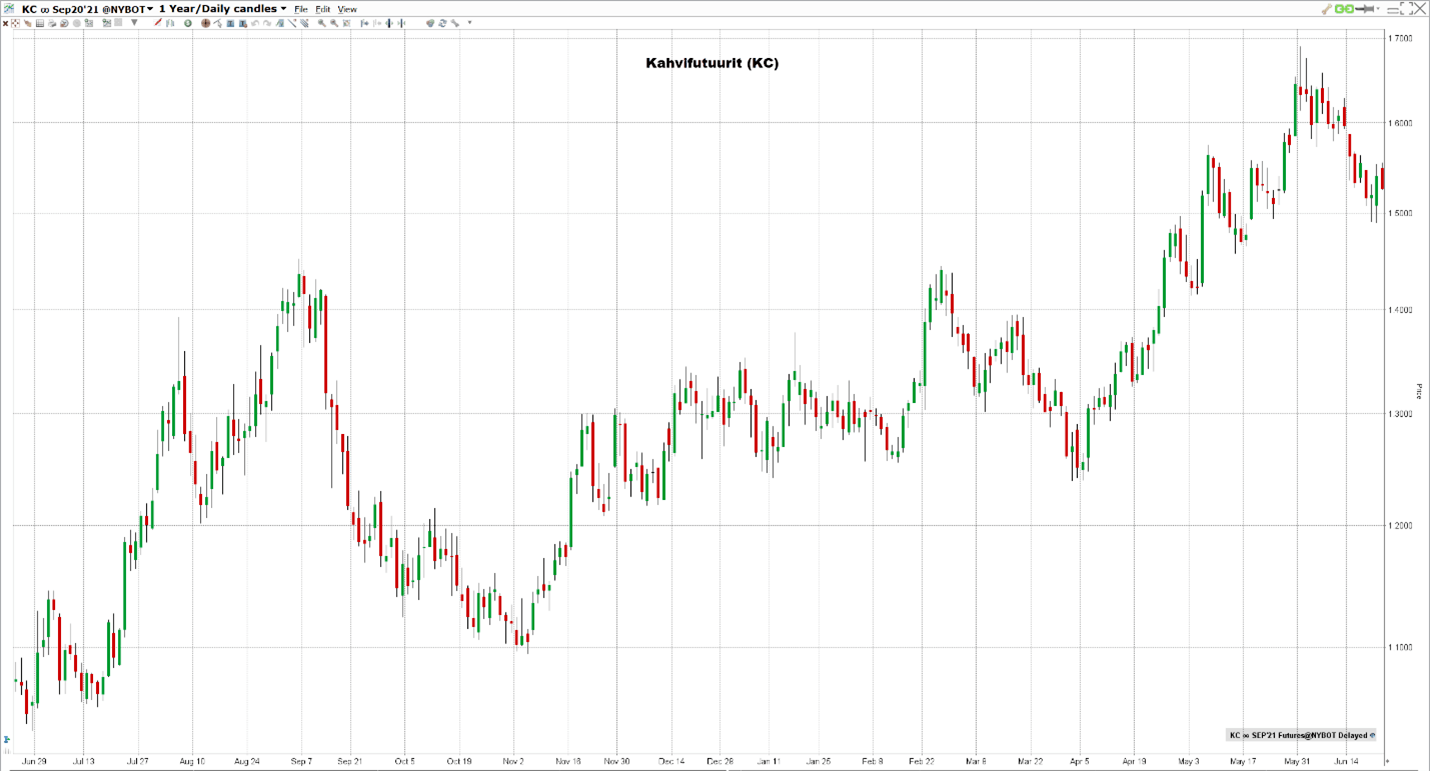1430x771 pixels.
Task: Open the 1 Year/Daily candles period dropdown
Action: (223, 9)
